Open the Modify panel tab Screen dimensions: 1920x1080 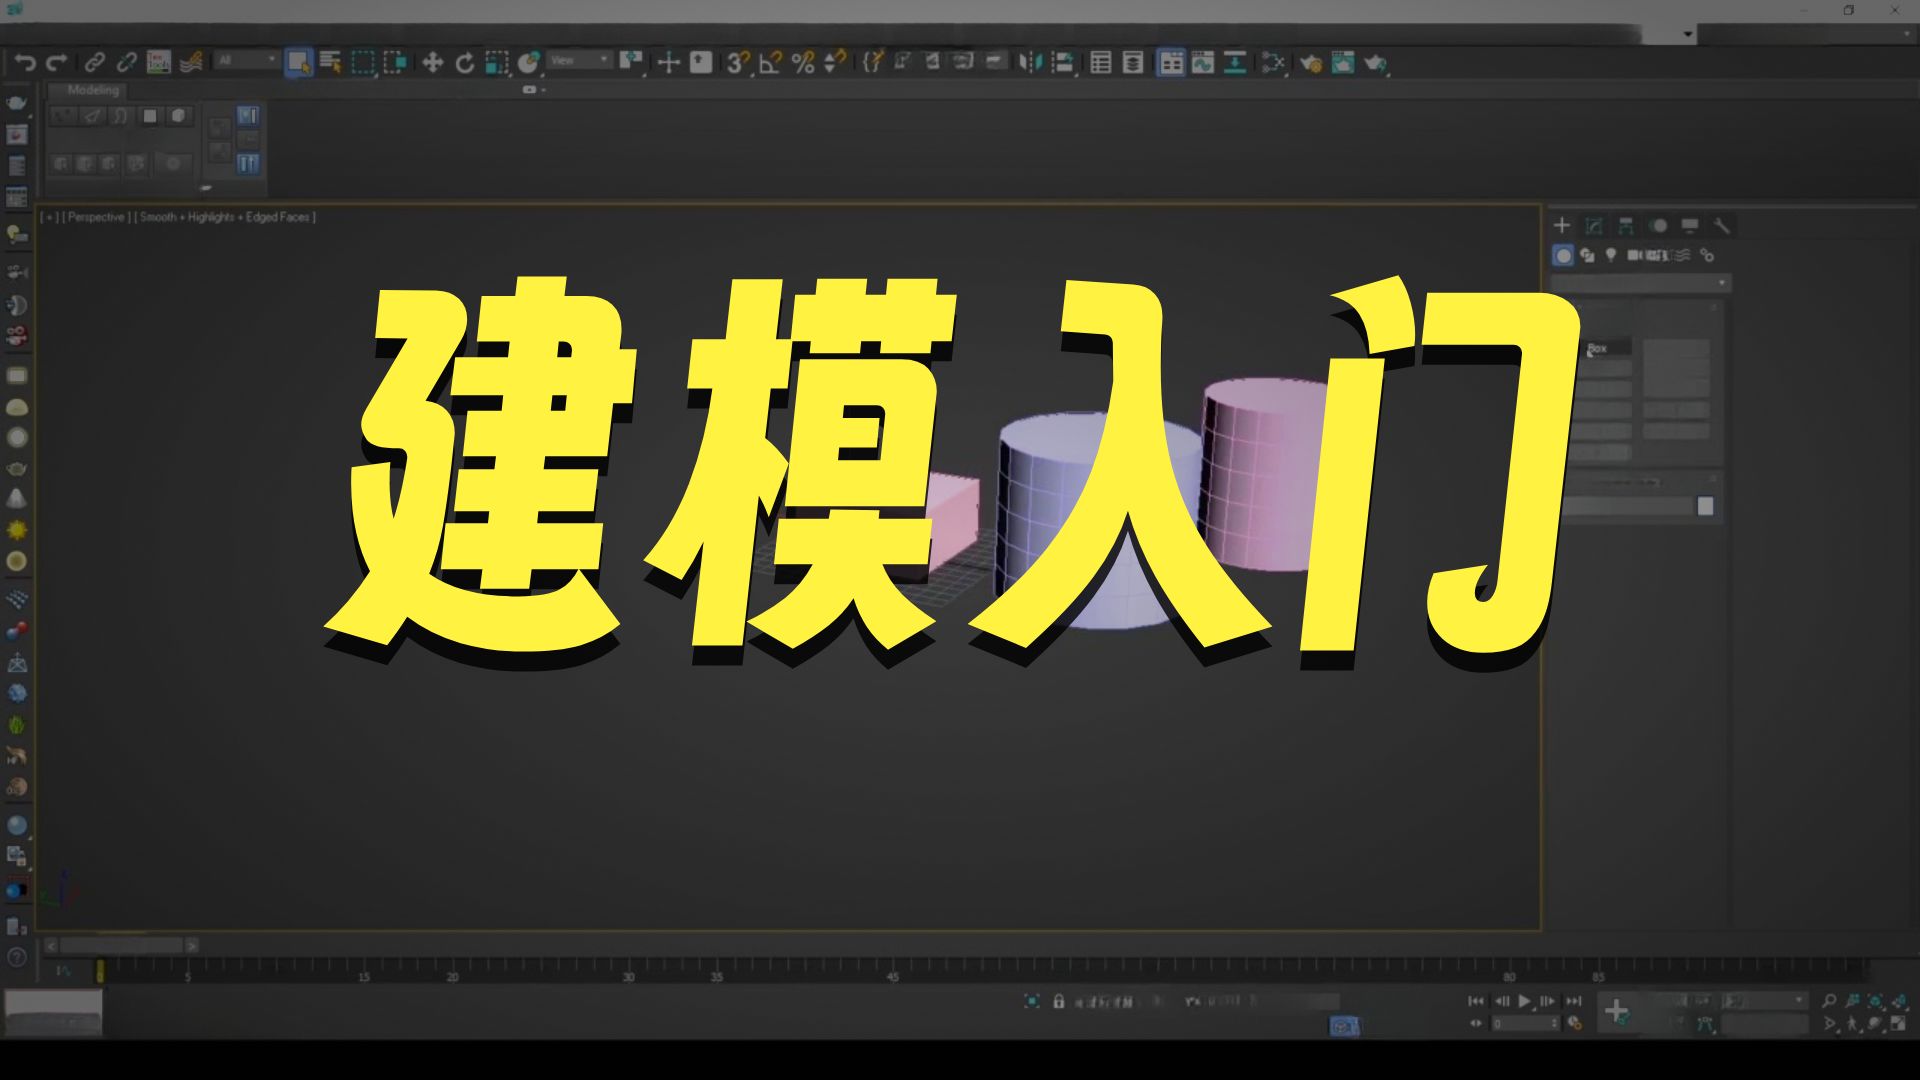coord(1594,225)
